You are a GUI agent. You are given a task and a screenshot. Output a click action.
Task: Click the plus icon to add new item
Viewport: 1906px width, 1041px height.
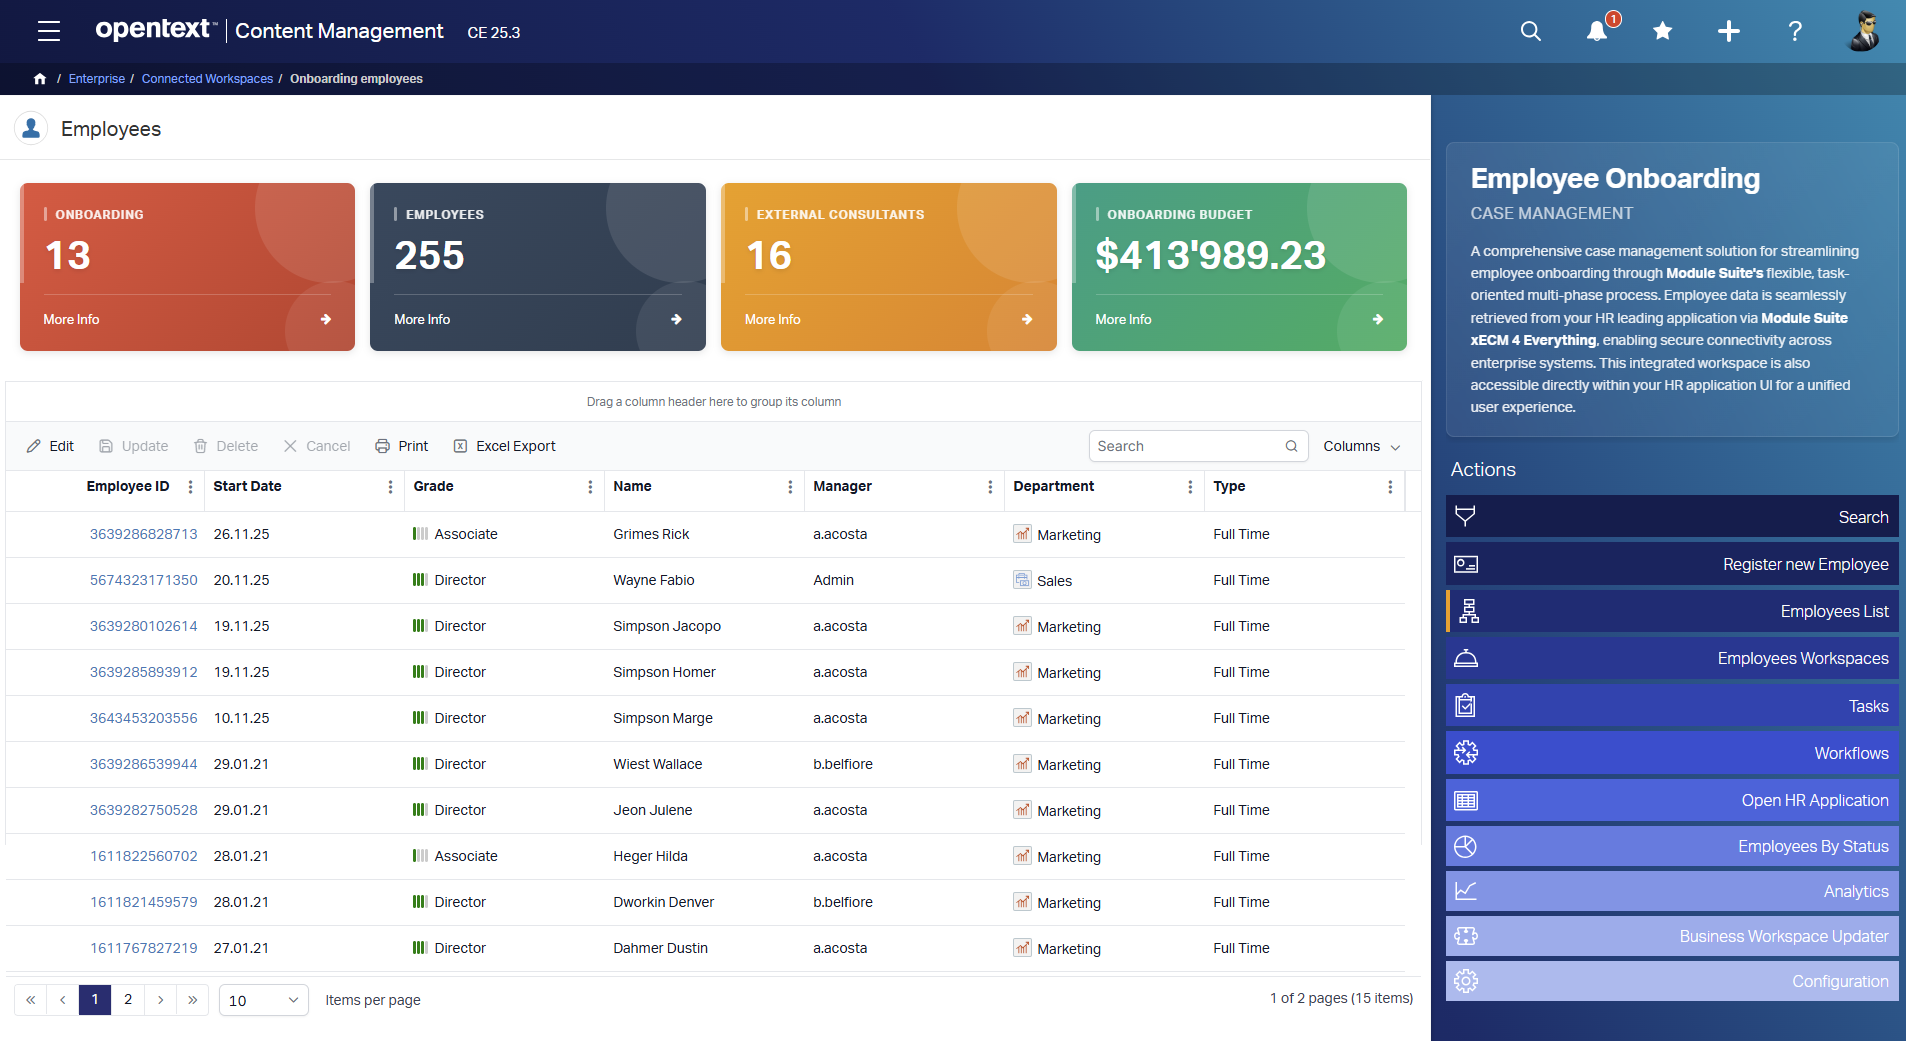[x=1727, y=31]
